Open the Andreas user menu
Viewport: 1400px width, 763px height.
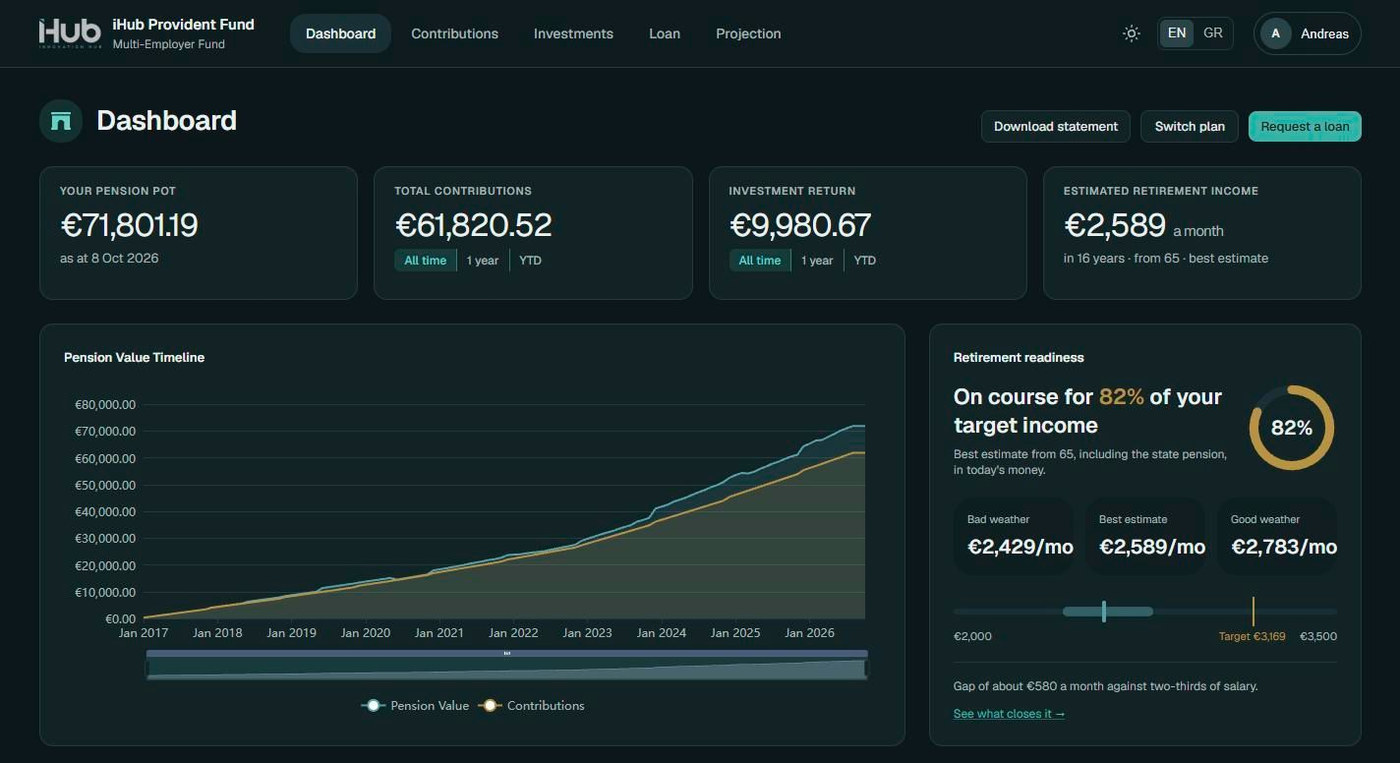pyautogui.click(x=1307, y=33)
